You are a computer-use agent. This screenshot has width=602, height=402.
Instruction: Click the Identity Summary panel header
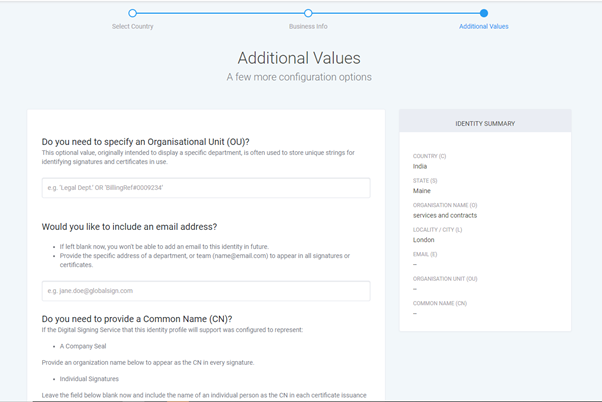pos(485,123)
